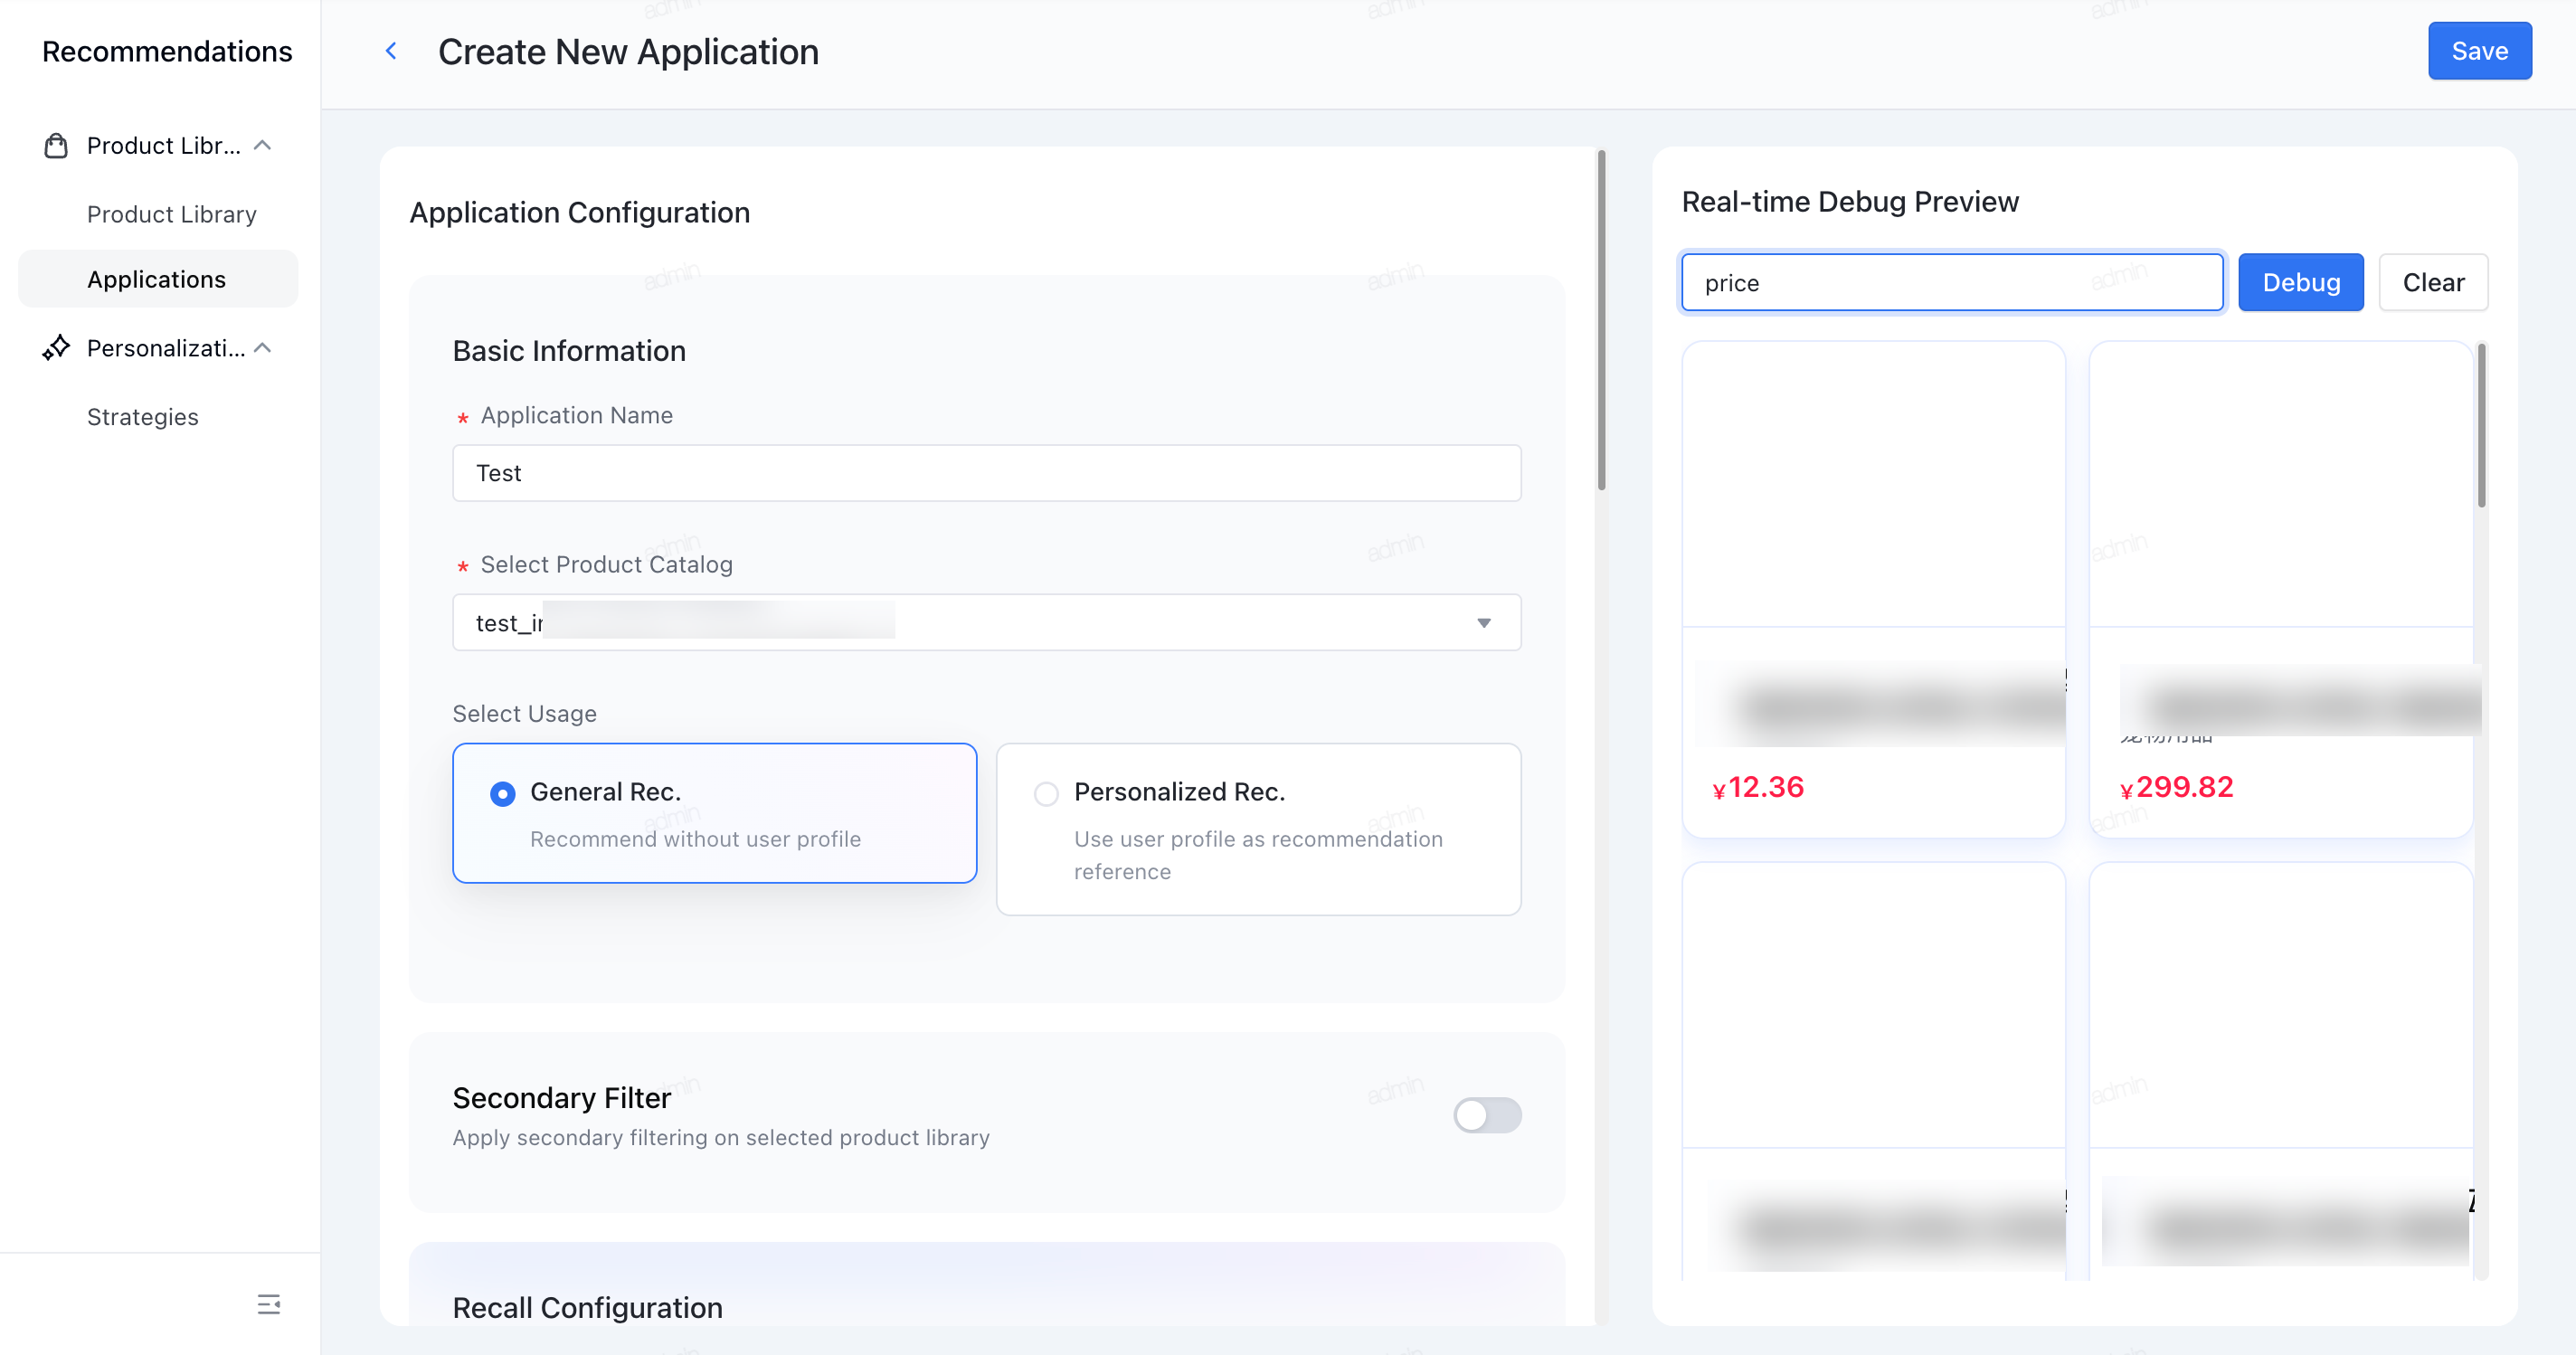Collapse the sidebar using the bottom menu icon

pyautogui.click(x=268, y=1304)
